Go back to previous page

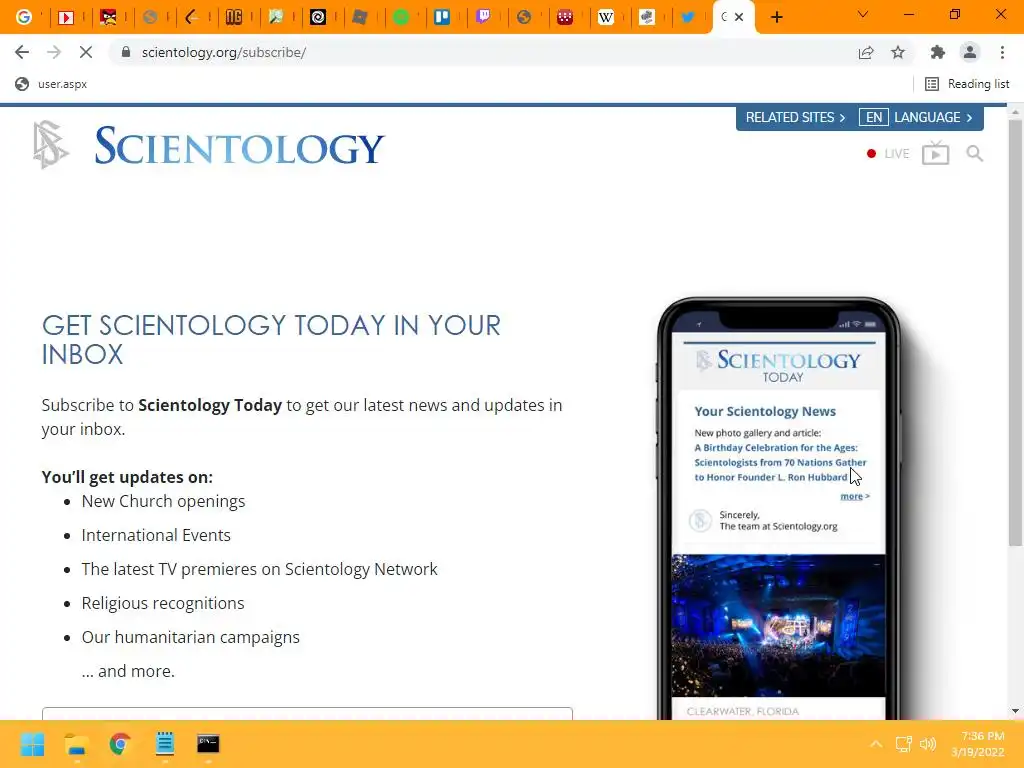tap(22, 52)
